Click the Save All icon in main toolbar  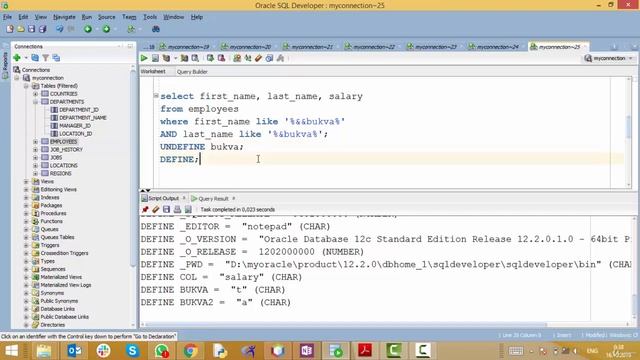click(42, 29)
